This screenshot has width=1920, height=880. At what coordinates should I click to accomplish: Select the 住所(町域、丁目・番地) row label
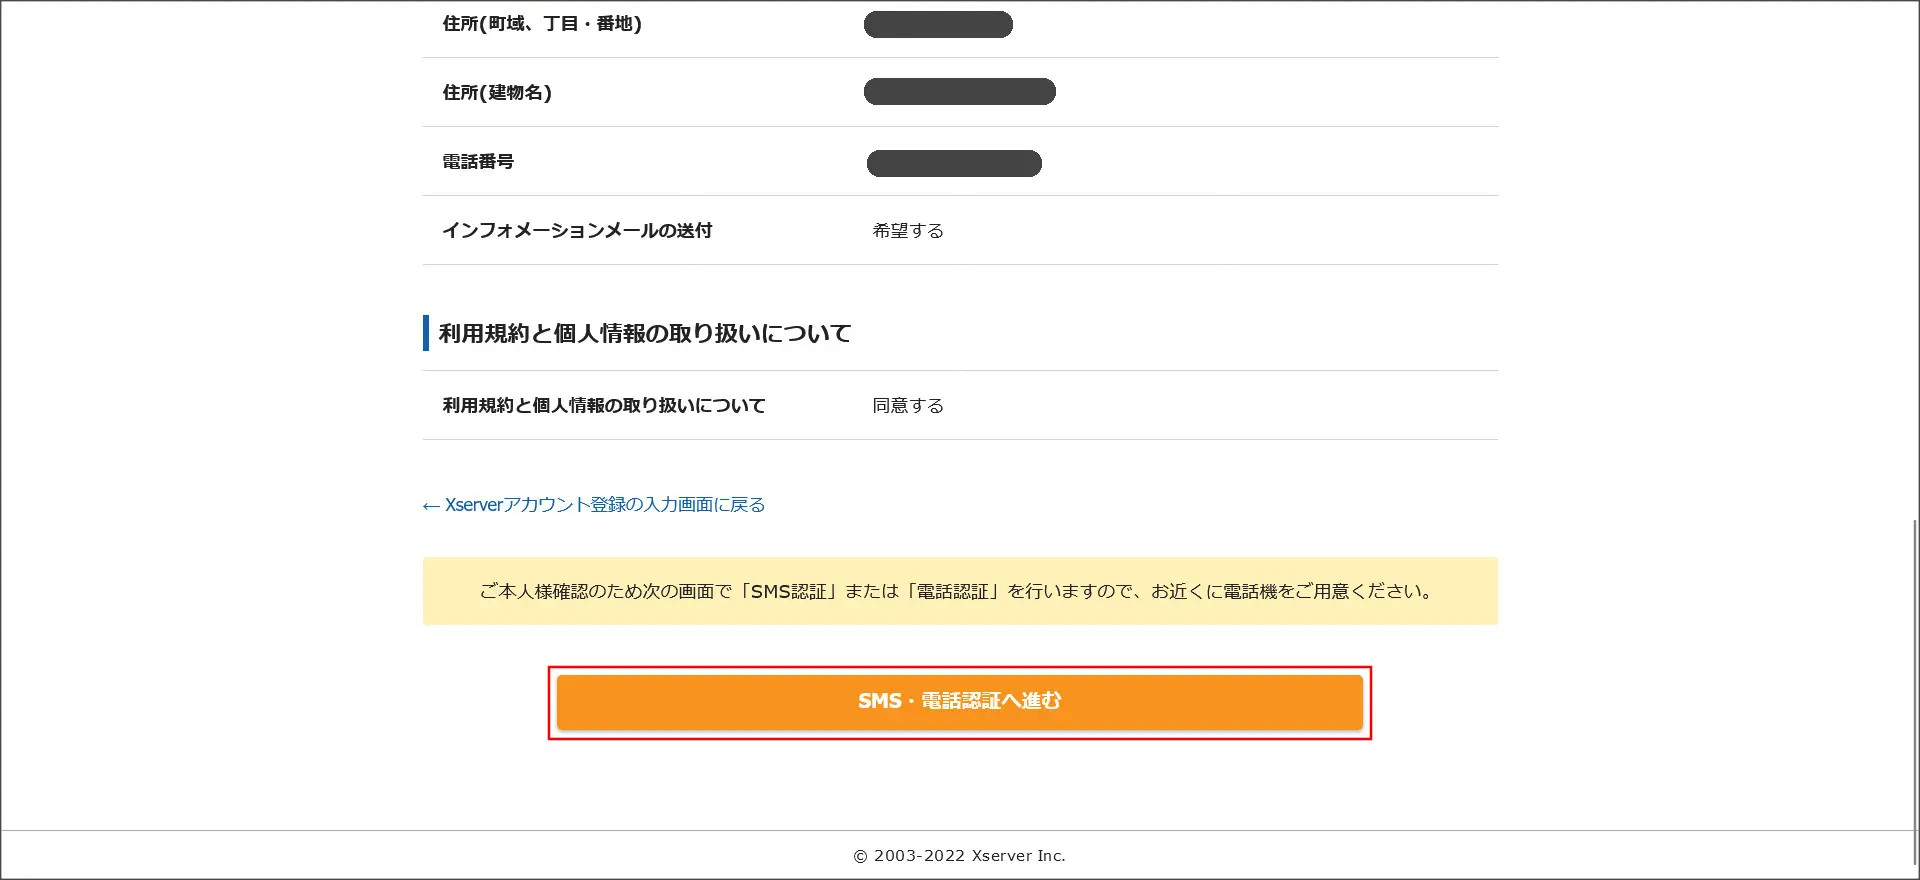(x=545, y=24)
